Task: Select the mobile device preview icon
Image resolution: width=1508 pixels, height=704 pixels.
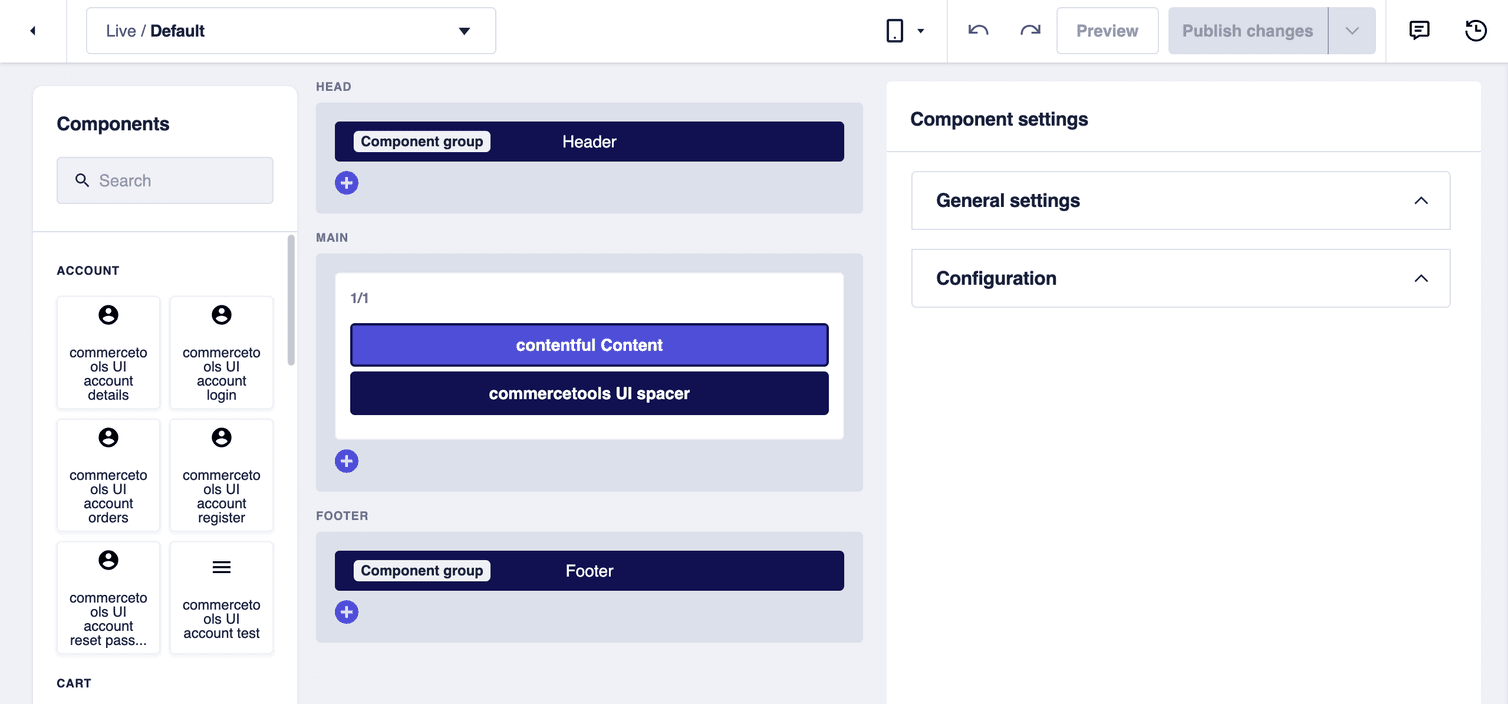Action: (895, 30)
